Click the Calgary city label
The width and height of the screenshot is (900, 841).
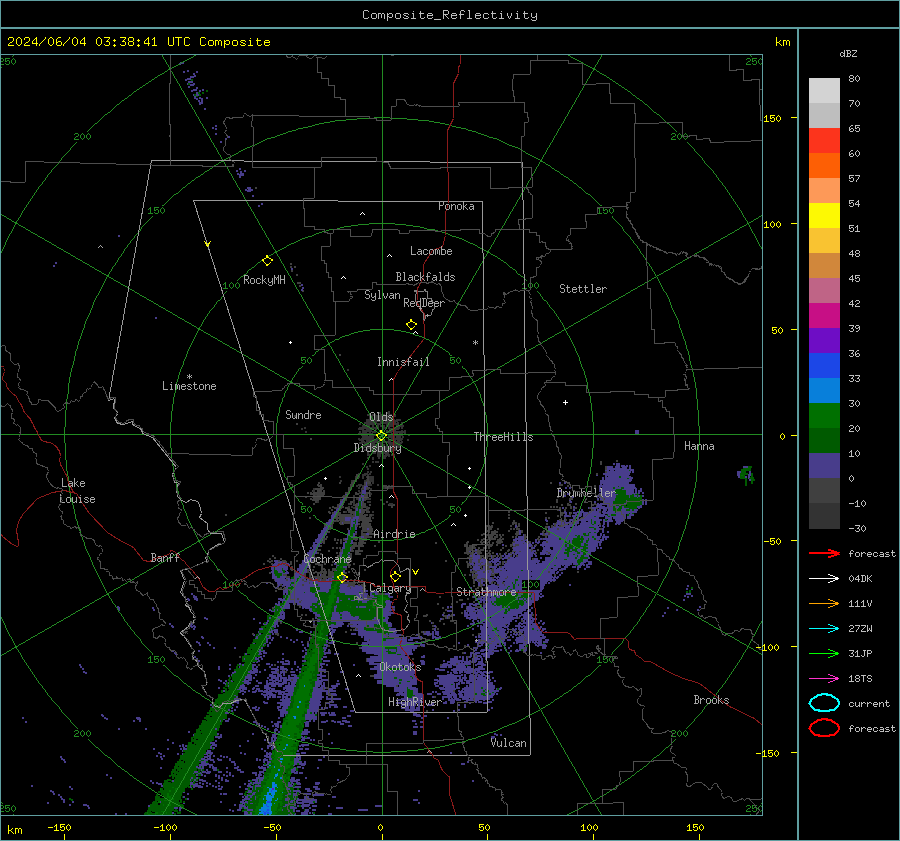click(390, 588)
